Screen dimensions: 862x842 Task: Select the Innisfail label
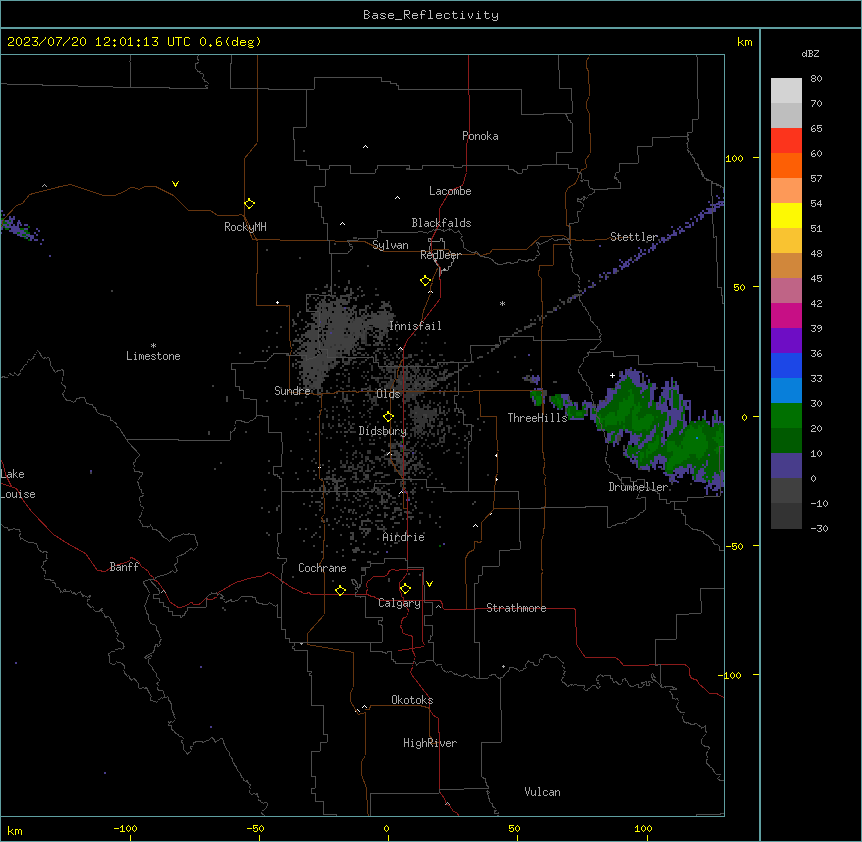click(x=415, y=326)
